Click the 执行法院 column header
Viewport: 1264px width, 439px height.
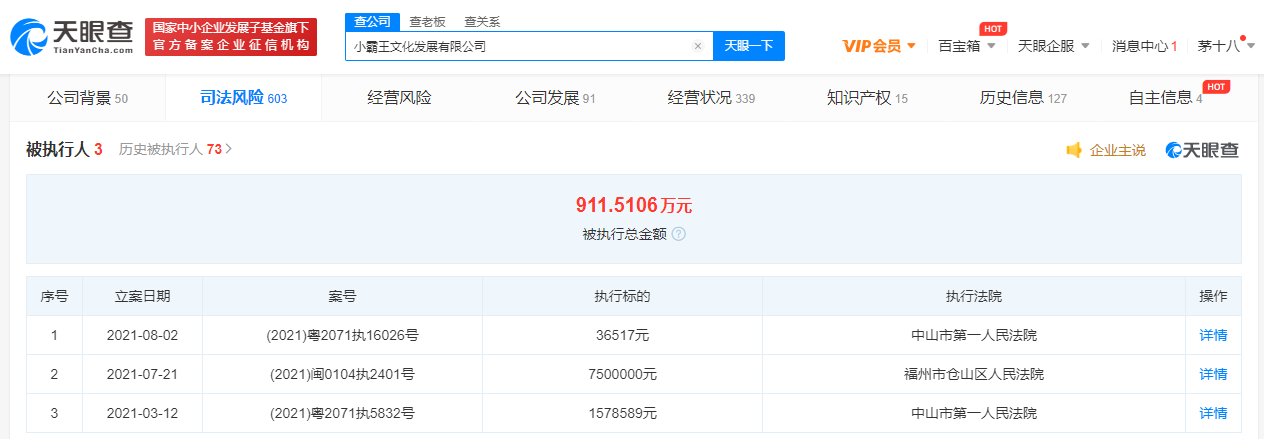click(x=973, y=296)
